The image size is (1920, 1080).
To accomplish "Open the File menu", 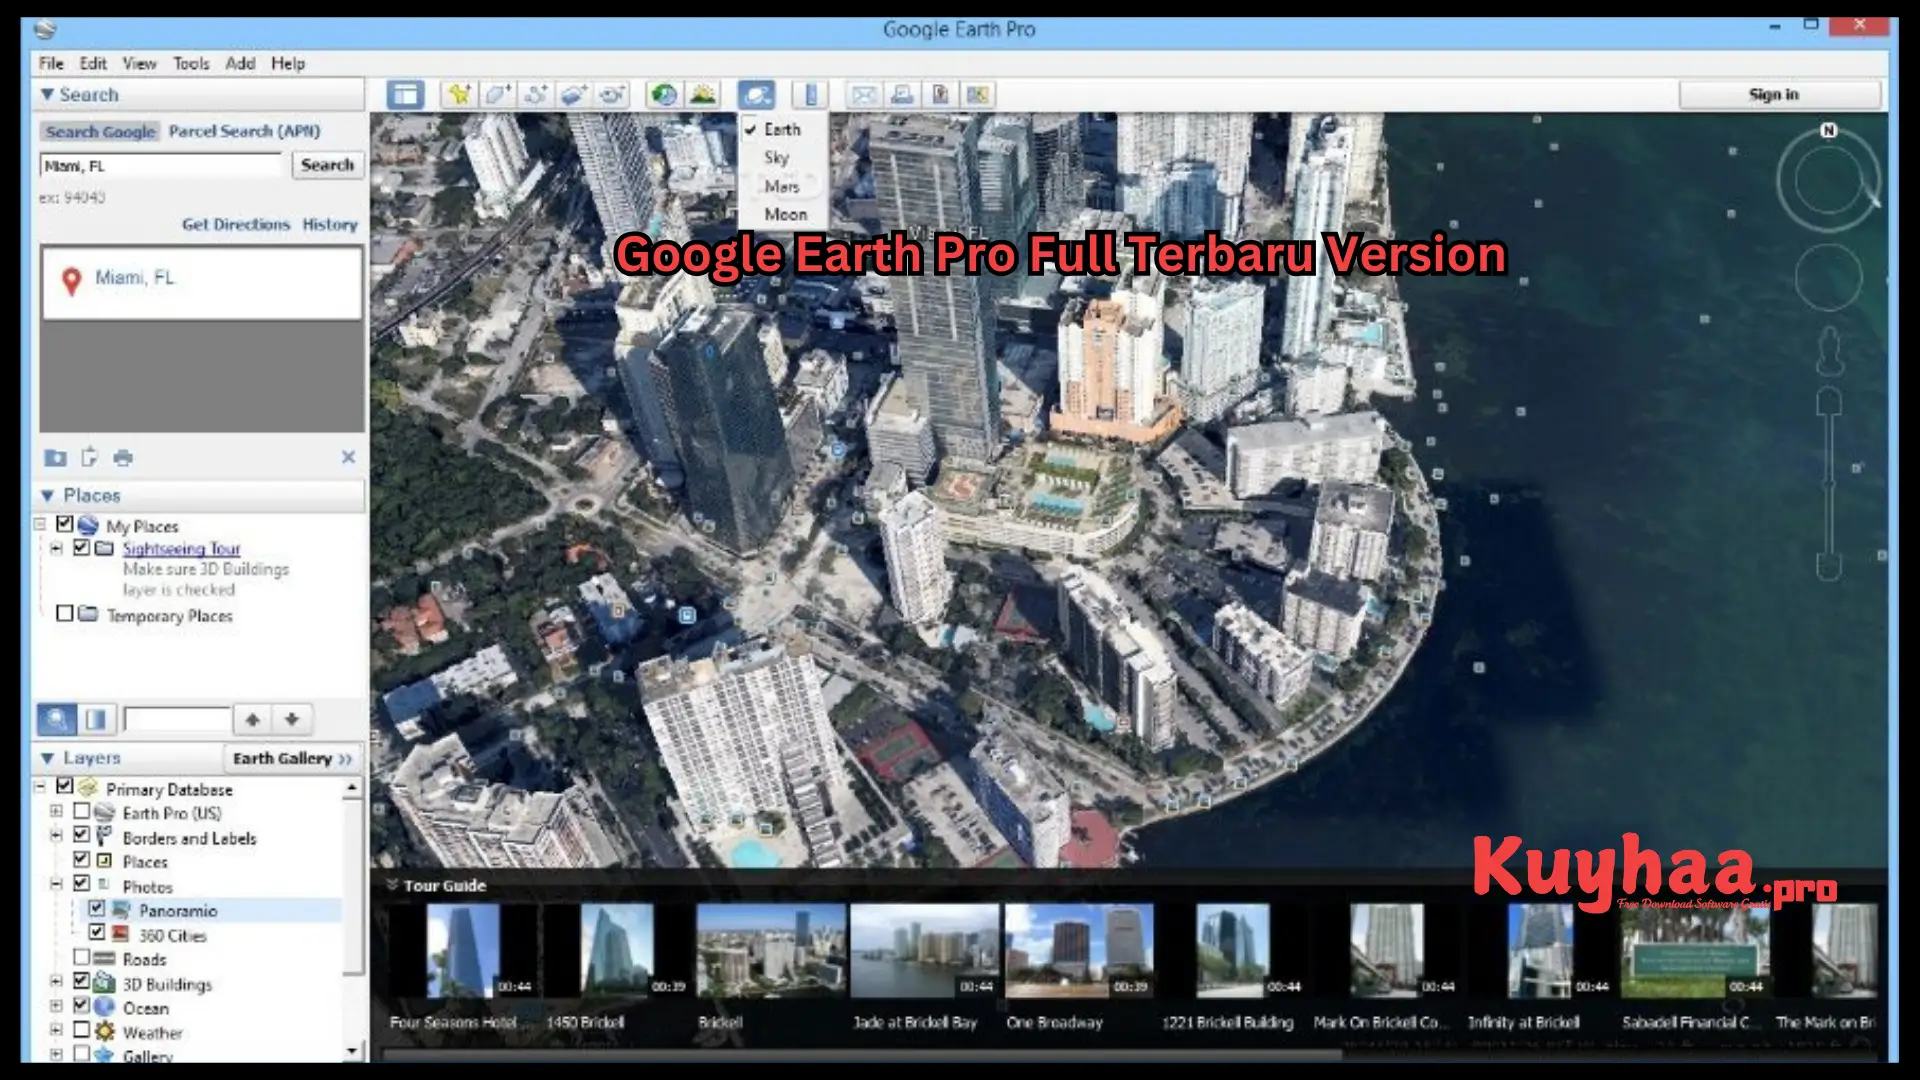I will [x=51, y=63].
